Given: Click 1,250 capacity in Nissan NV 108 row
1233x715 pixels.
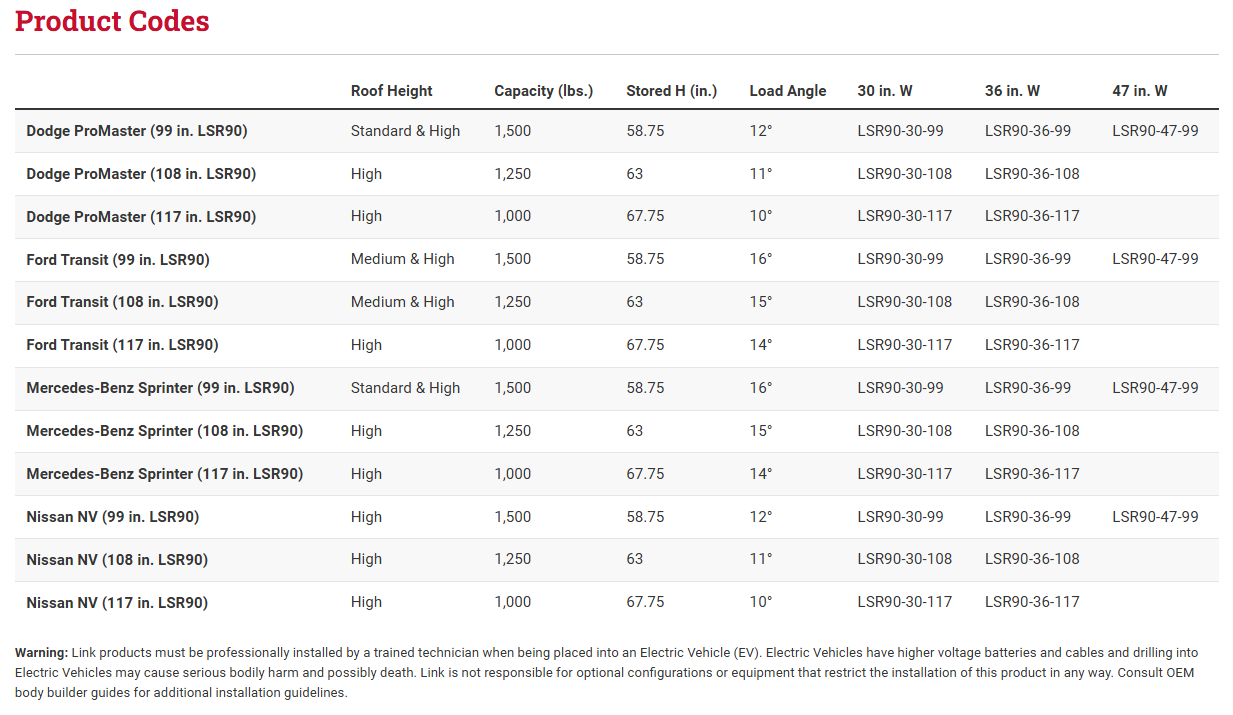Looking at the screenshot, I should coord(513,559).
